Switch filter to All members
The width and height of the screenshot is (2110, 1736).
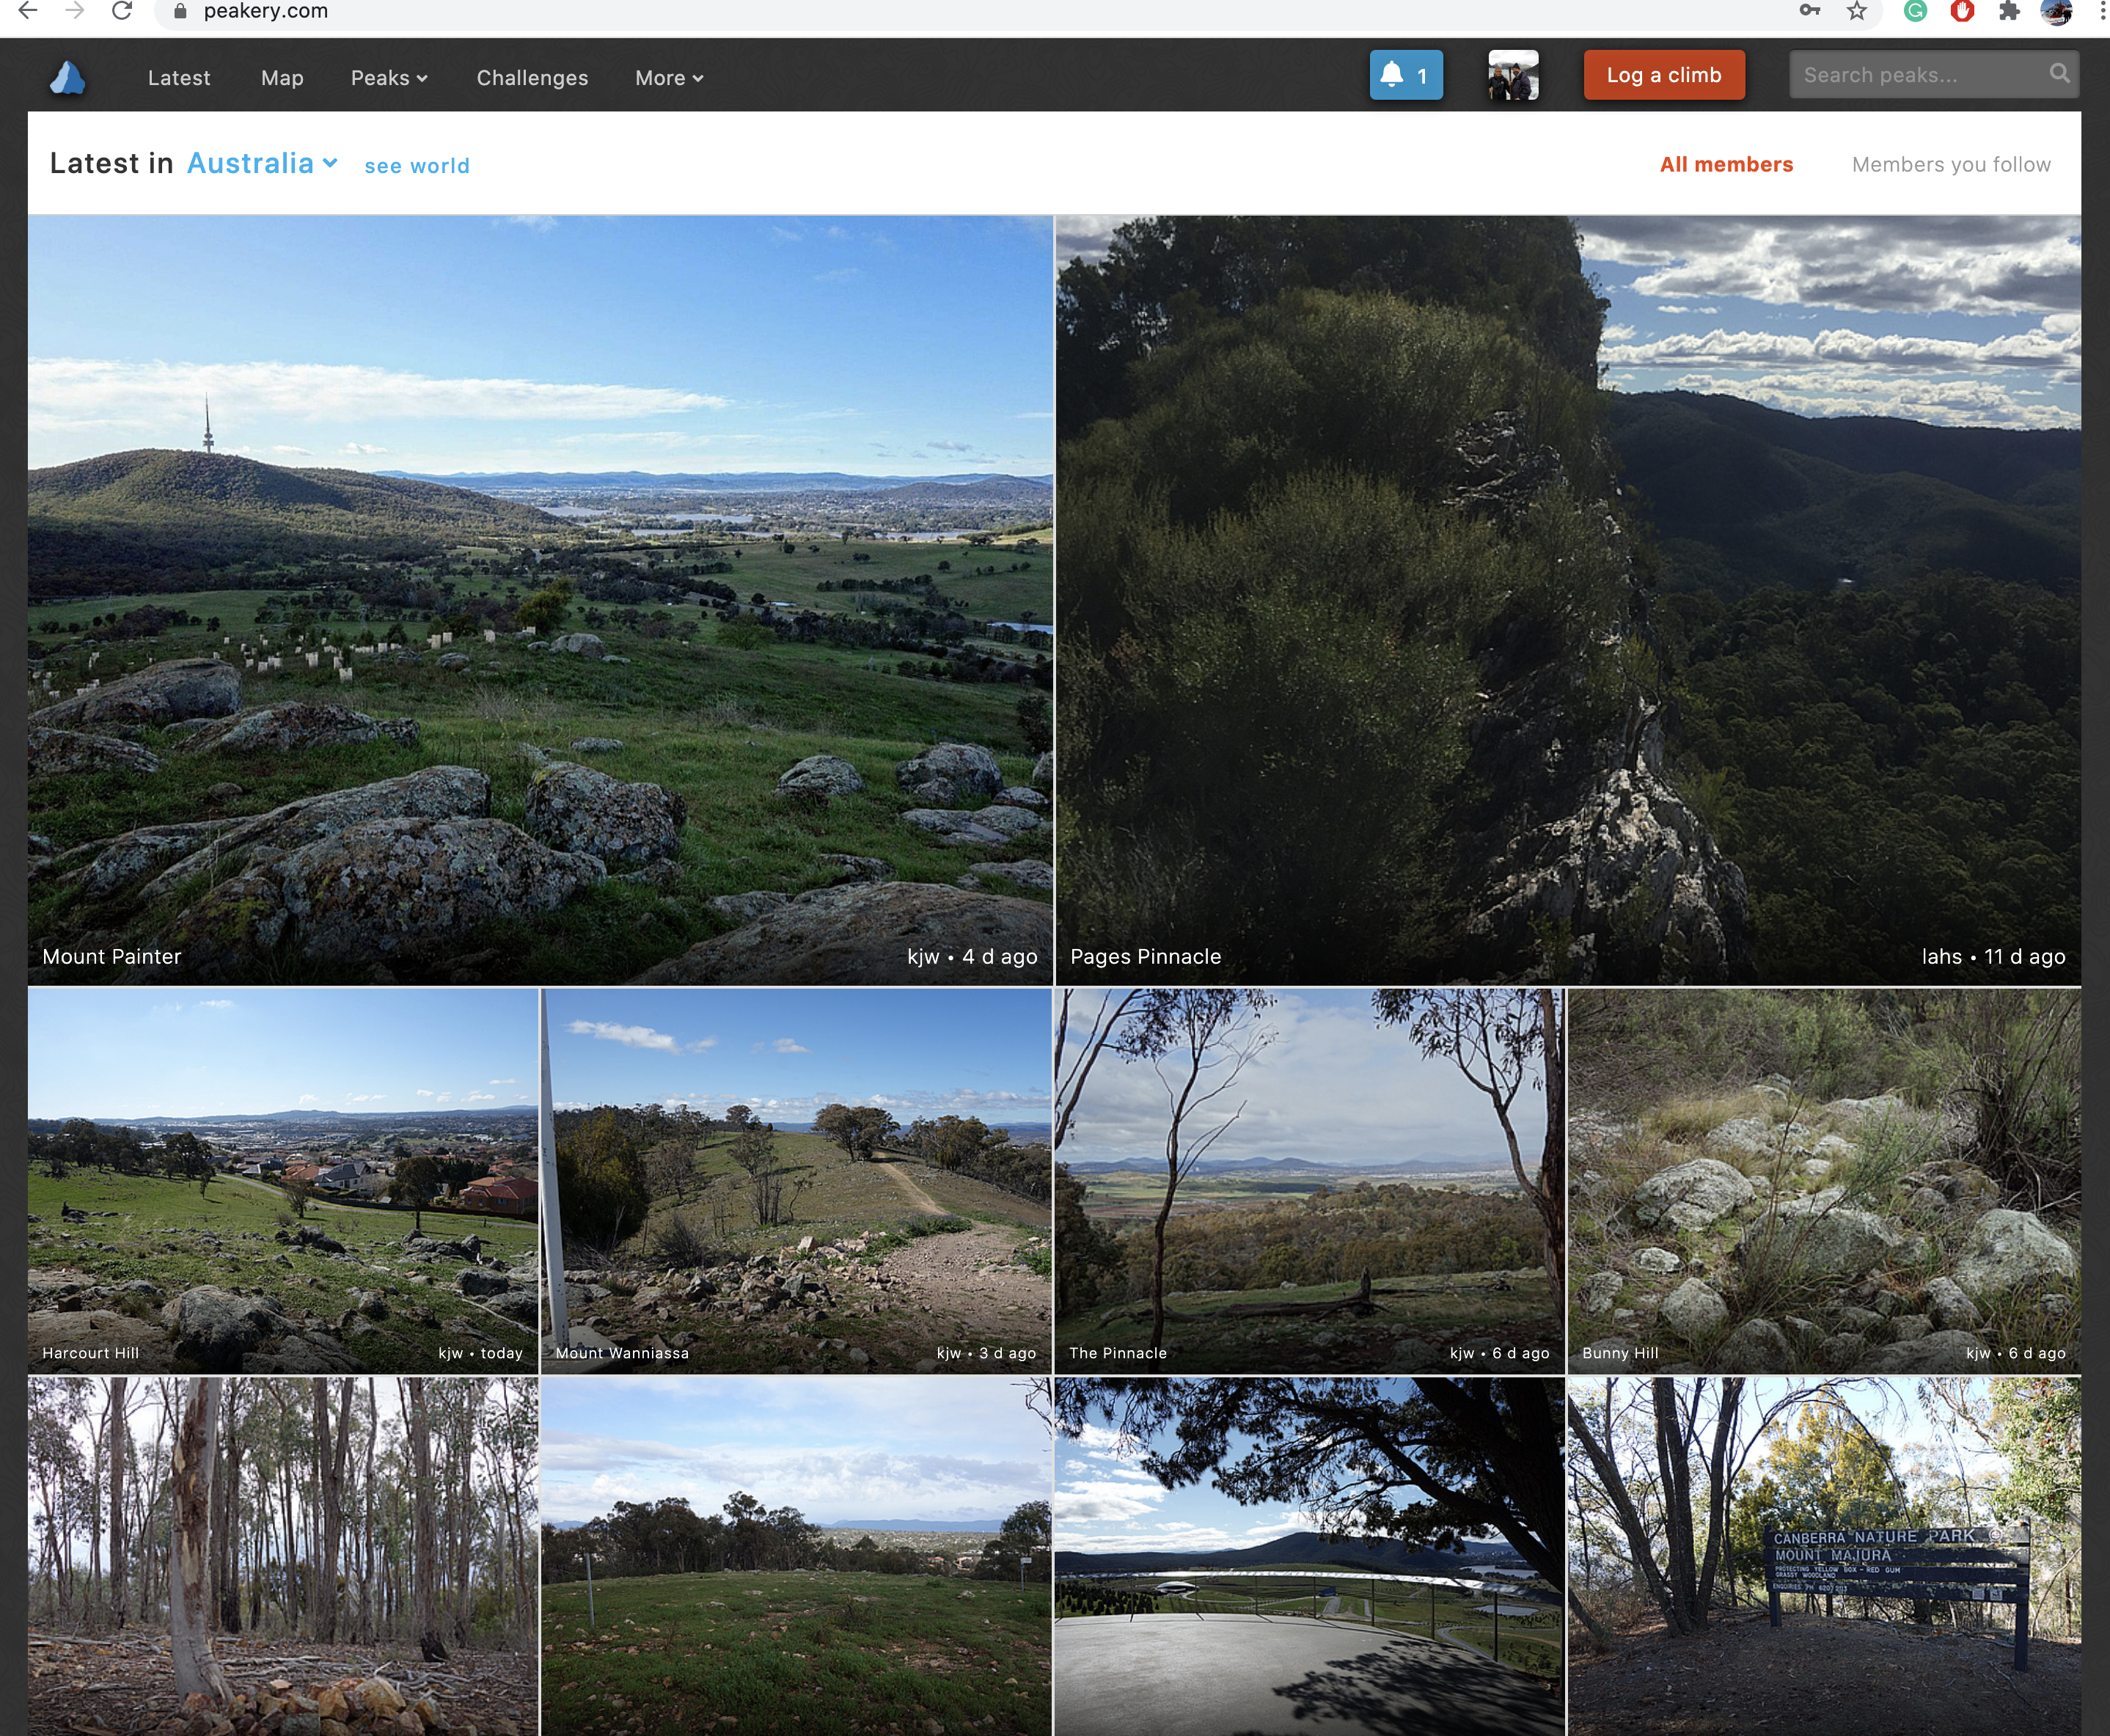(1726, 164)
